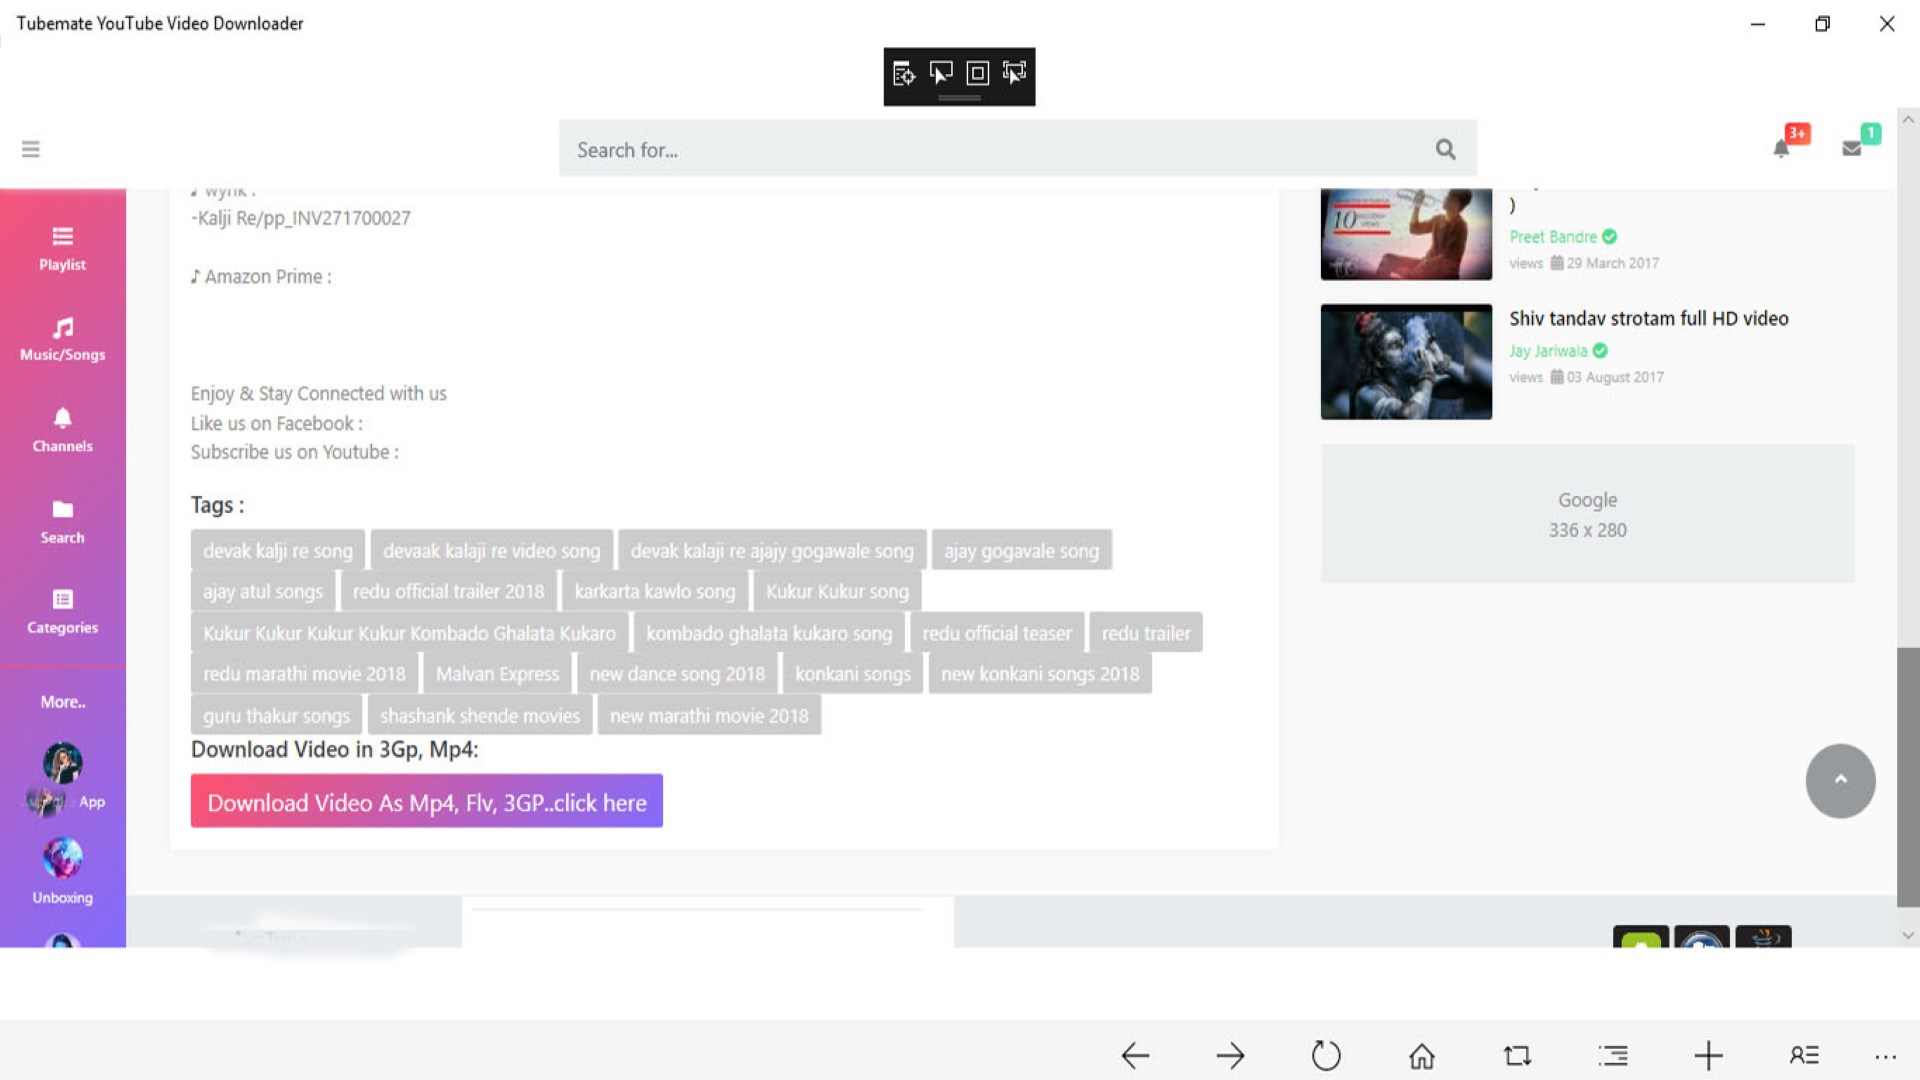This screenshot has height=1080, width=1920.
Task: Go to home page icon
Action: [1421, 1055]
